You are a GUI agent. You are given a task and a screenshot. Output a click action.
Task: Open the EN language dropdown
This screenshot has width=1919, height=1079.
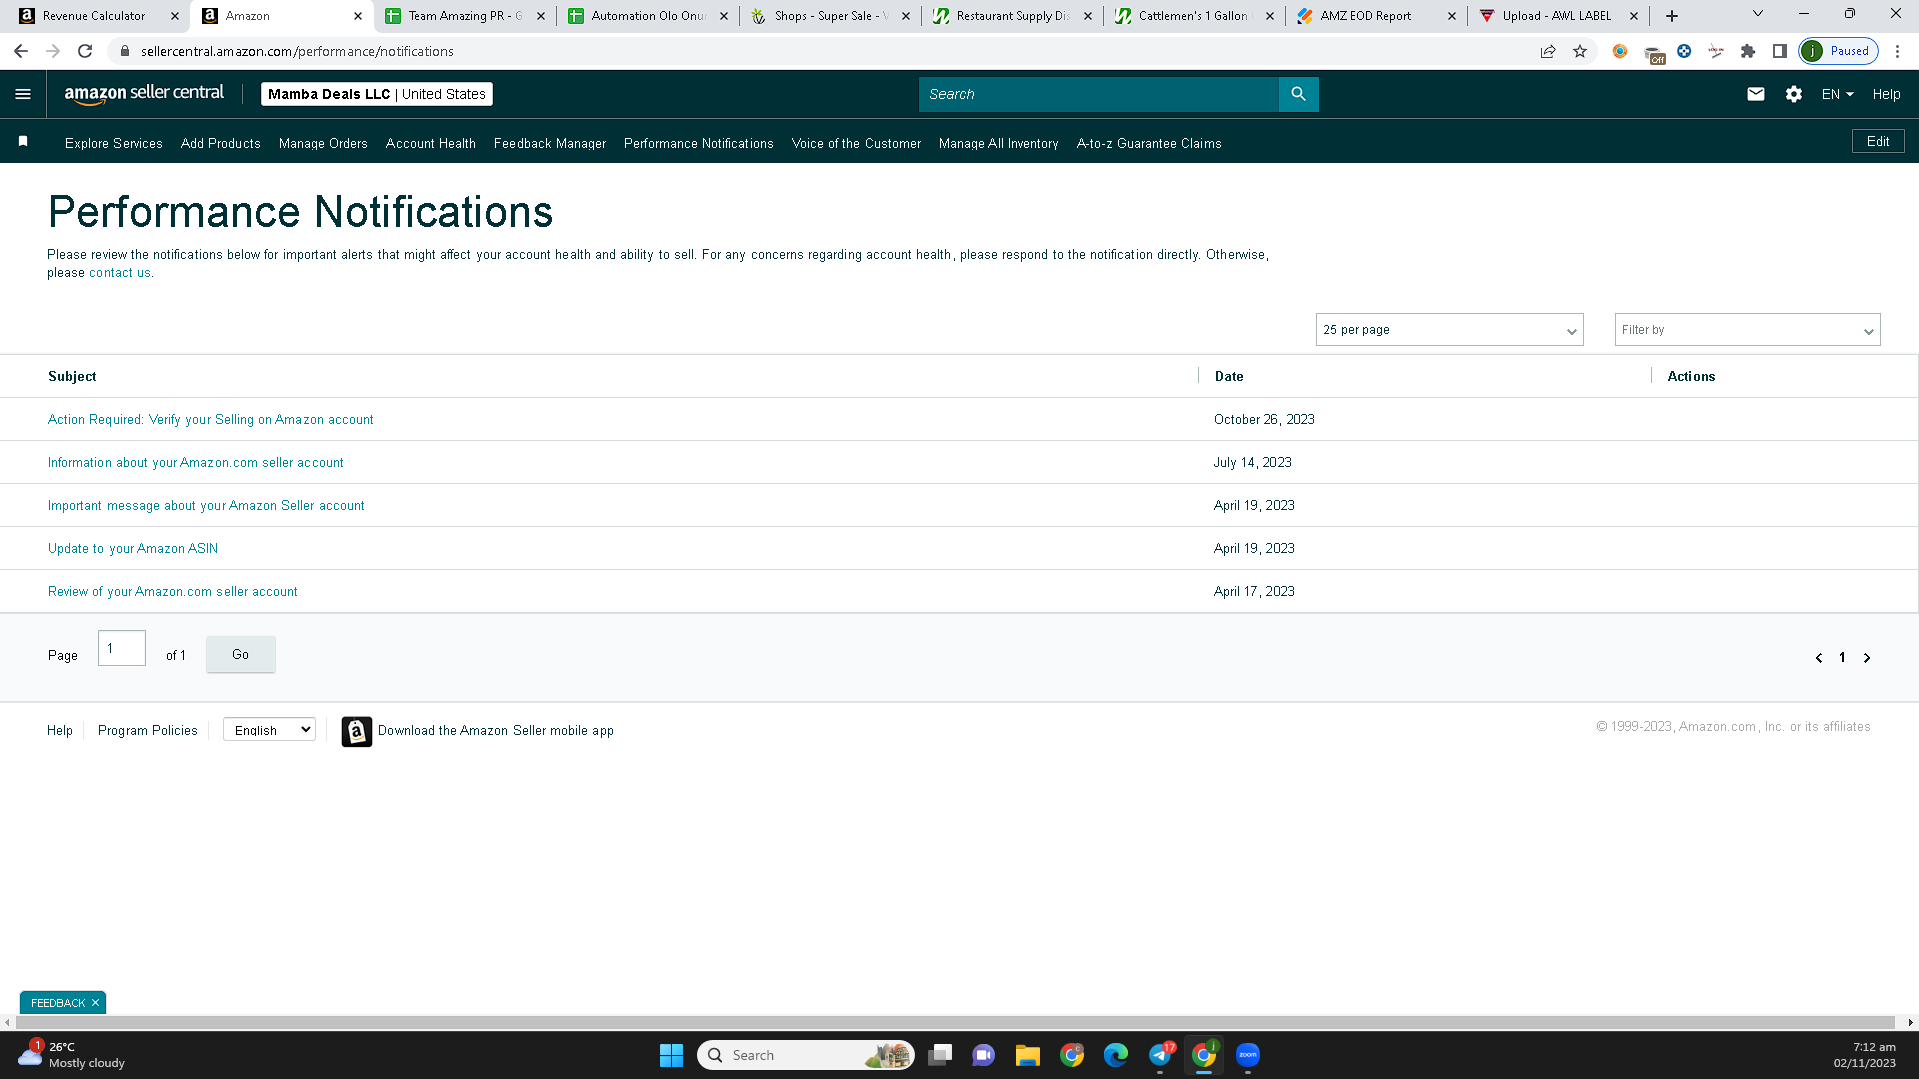(x=1837, y=94)
